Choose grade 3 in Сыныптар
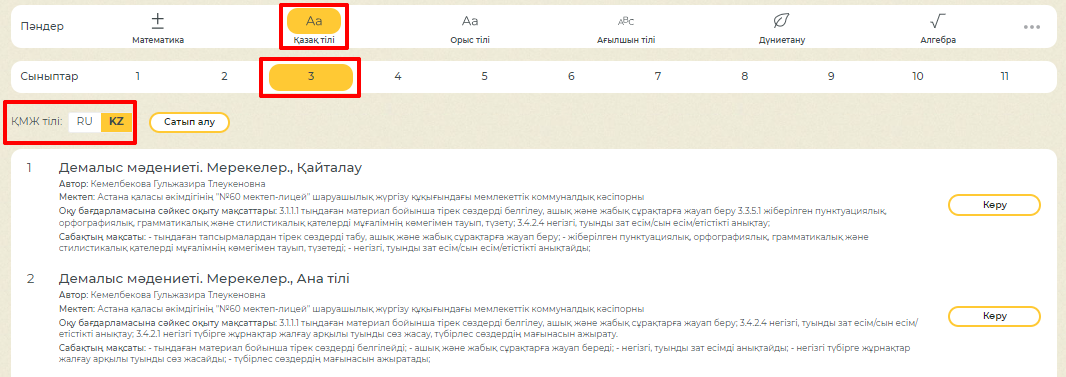 click(311, 77)
